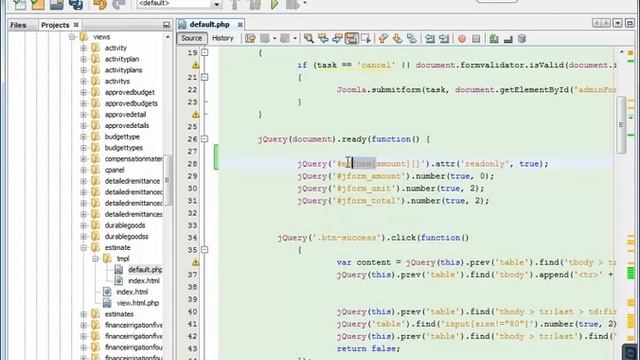This screenshot has height=360, width=640.
Task: Open debug button dropdown arrow
Action: tap(304, 3)
